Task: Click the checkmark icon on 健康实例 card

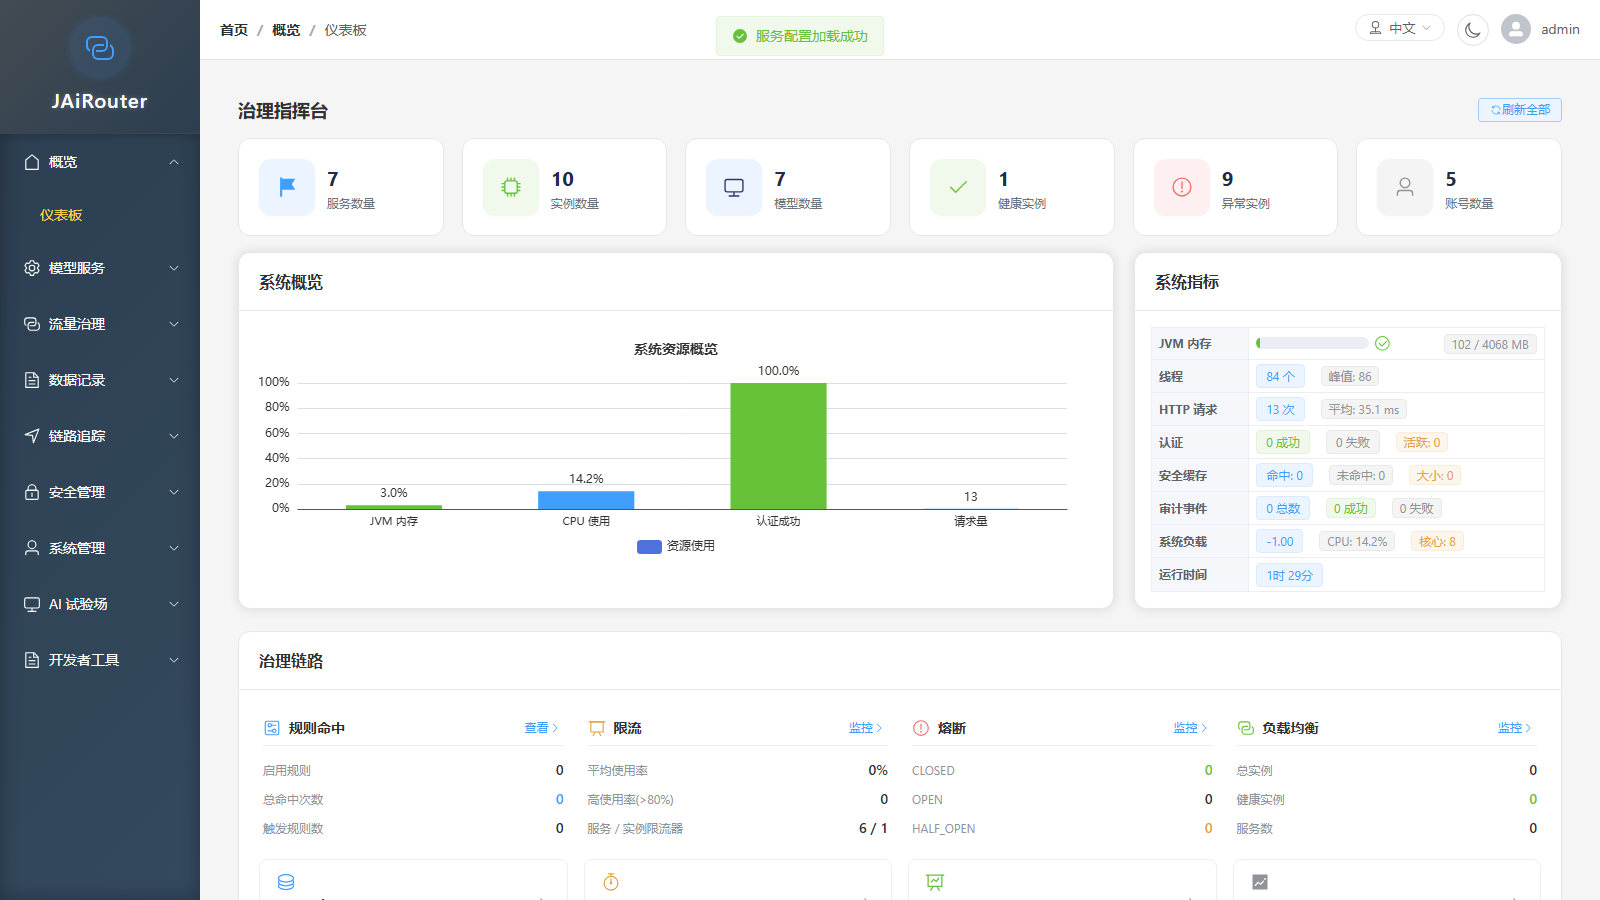Action: pos(958,187)
